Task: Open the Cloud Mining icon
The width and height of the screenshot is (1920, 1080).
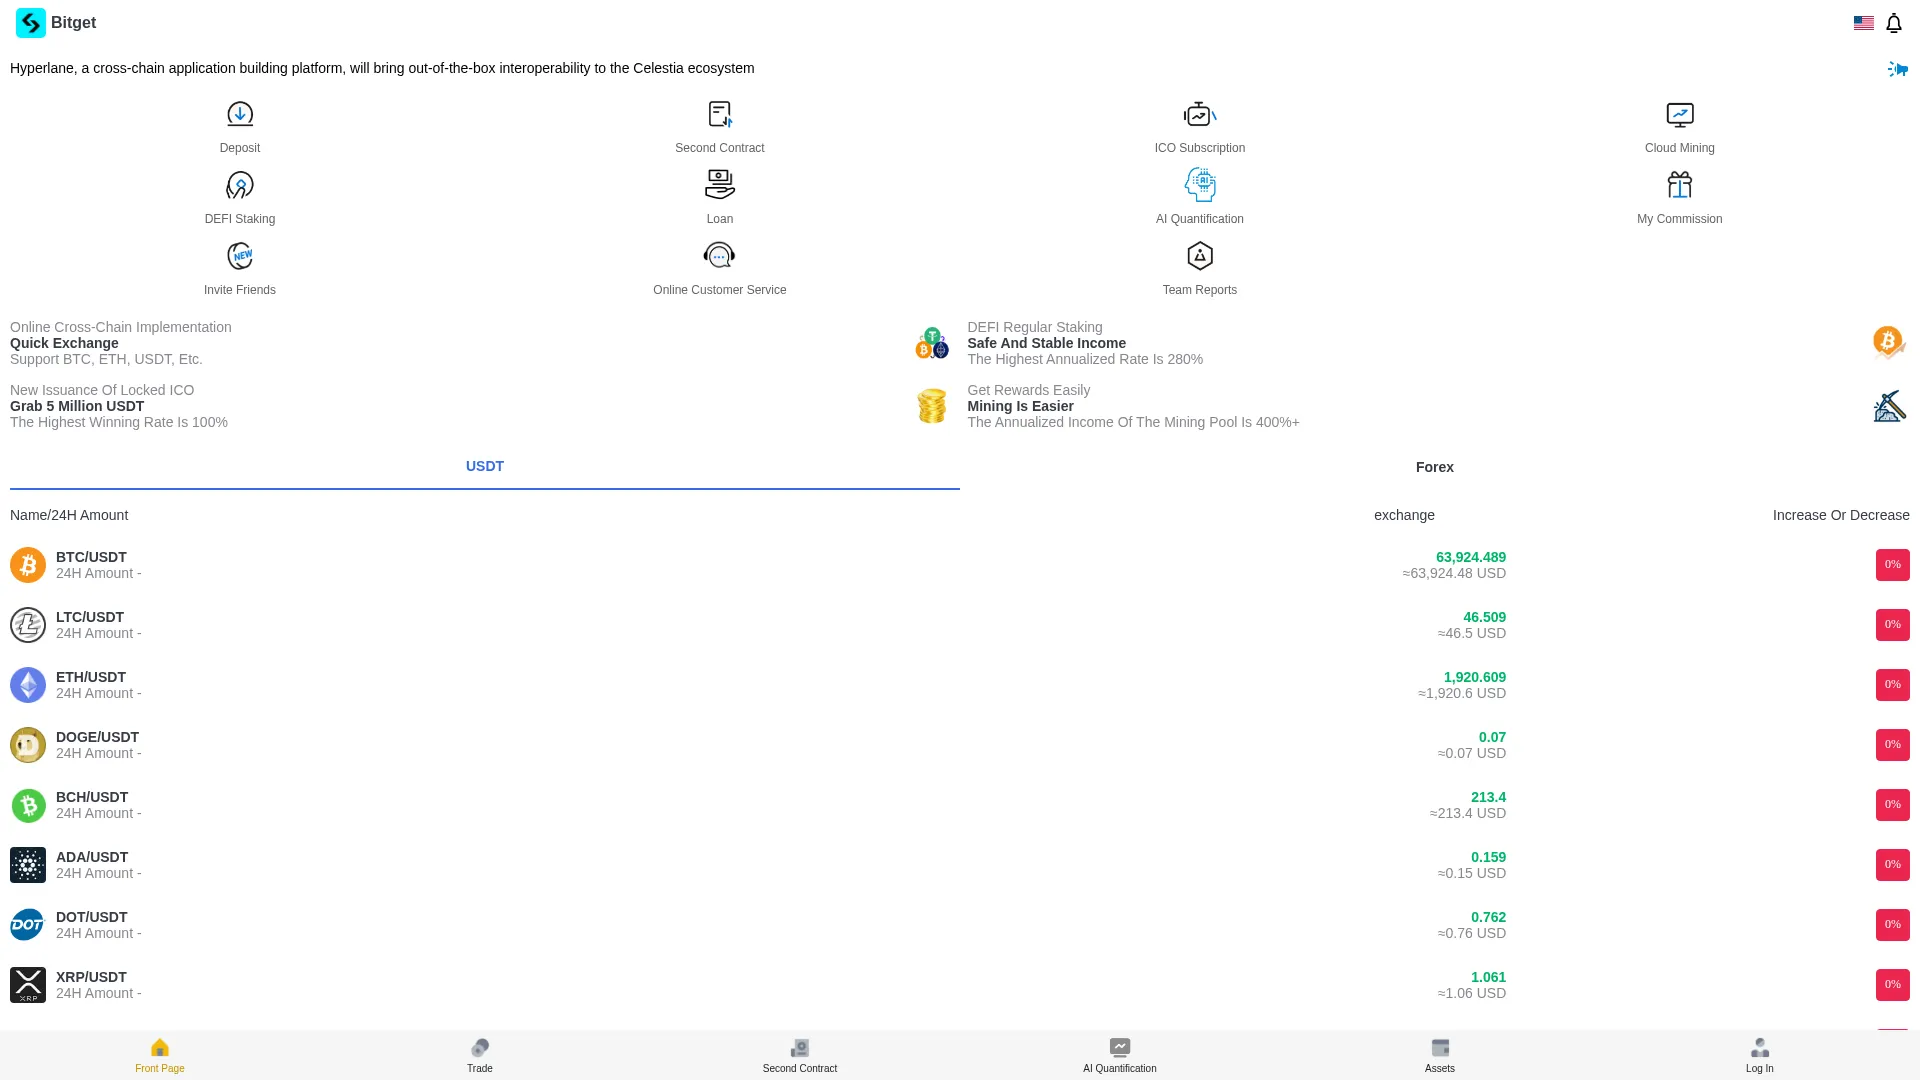Action: click(x=1680, y=114)
